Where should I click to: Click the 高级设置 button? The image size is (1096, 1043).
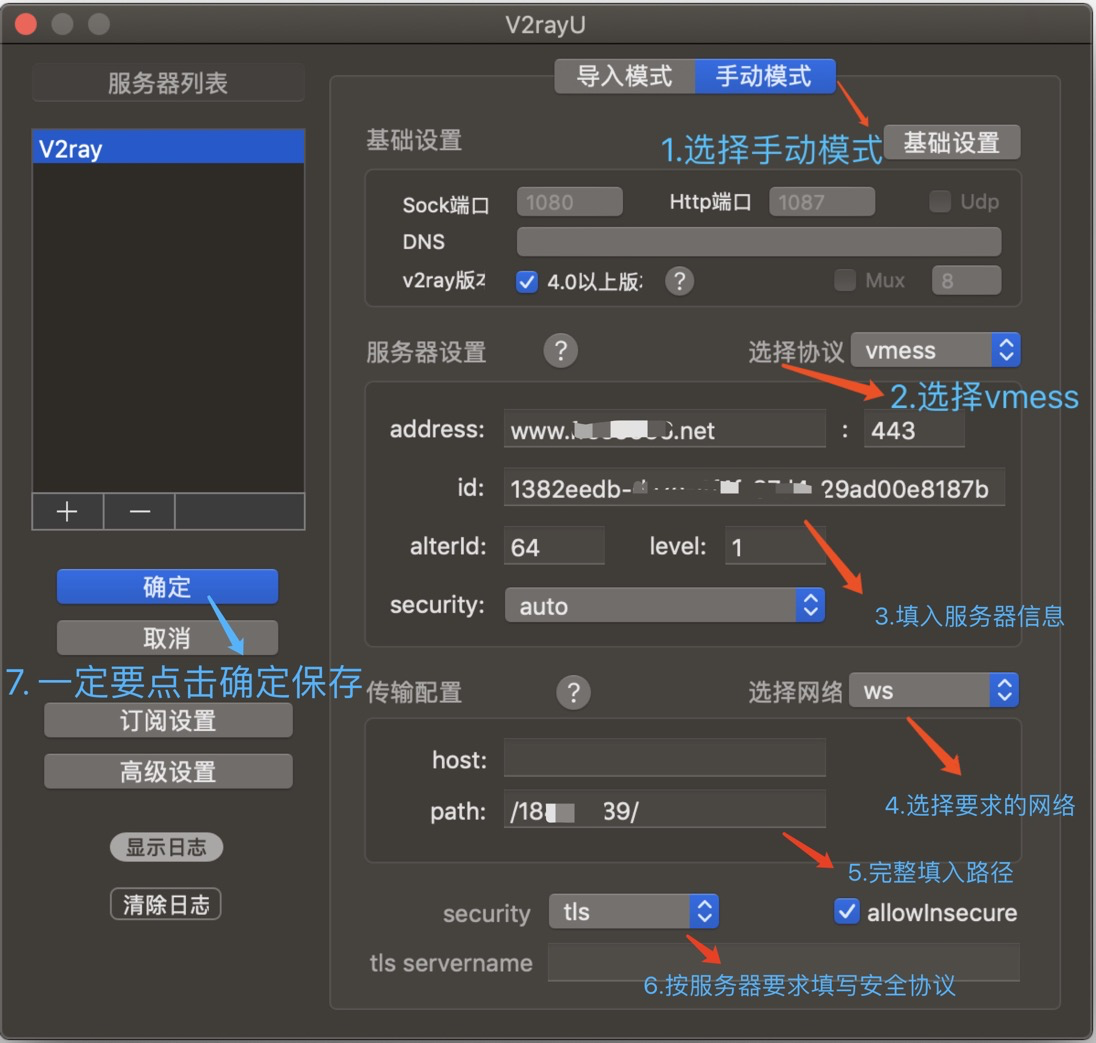tap(168, 771)
